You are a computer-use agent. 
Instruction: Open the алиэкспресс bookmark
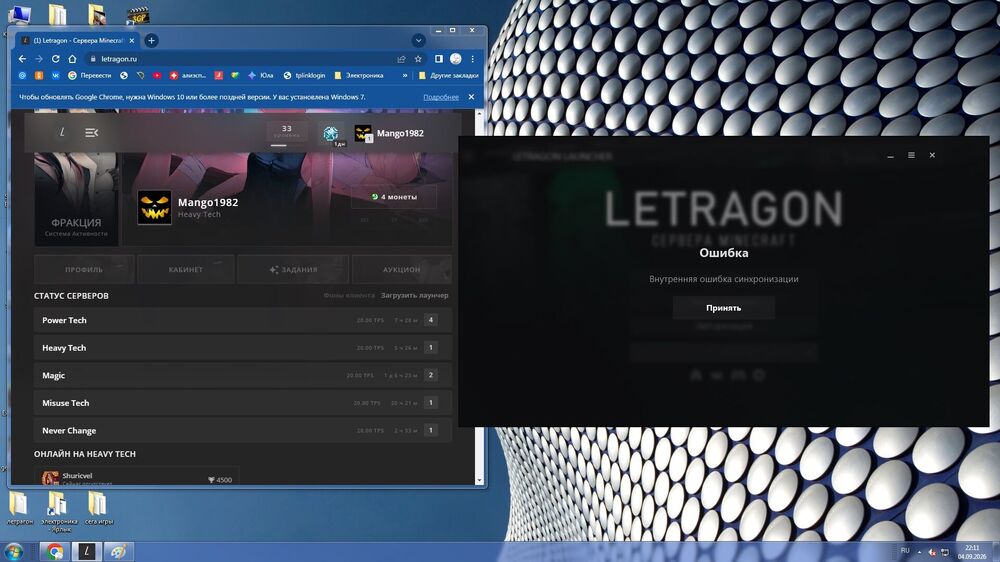(x=188, y=75)
